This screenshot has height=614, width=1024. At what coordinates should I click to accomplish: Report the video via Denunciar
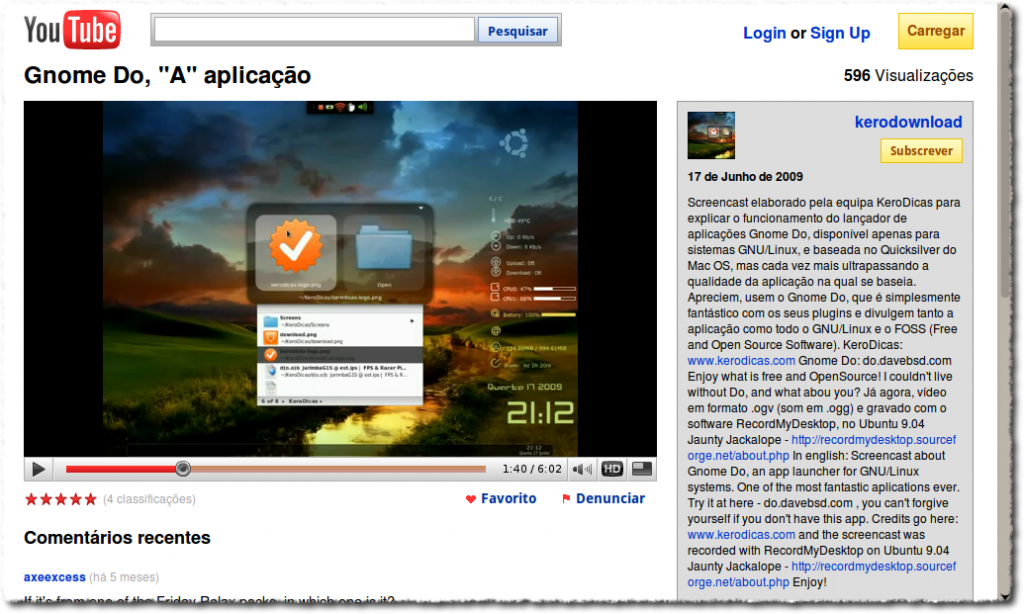pos(610,498)
